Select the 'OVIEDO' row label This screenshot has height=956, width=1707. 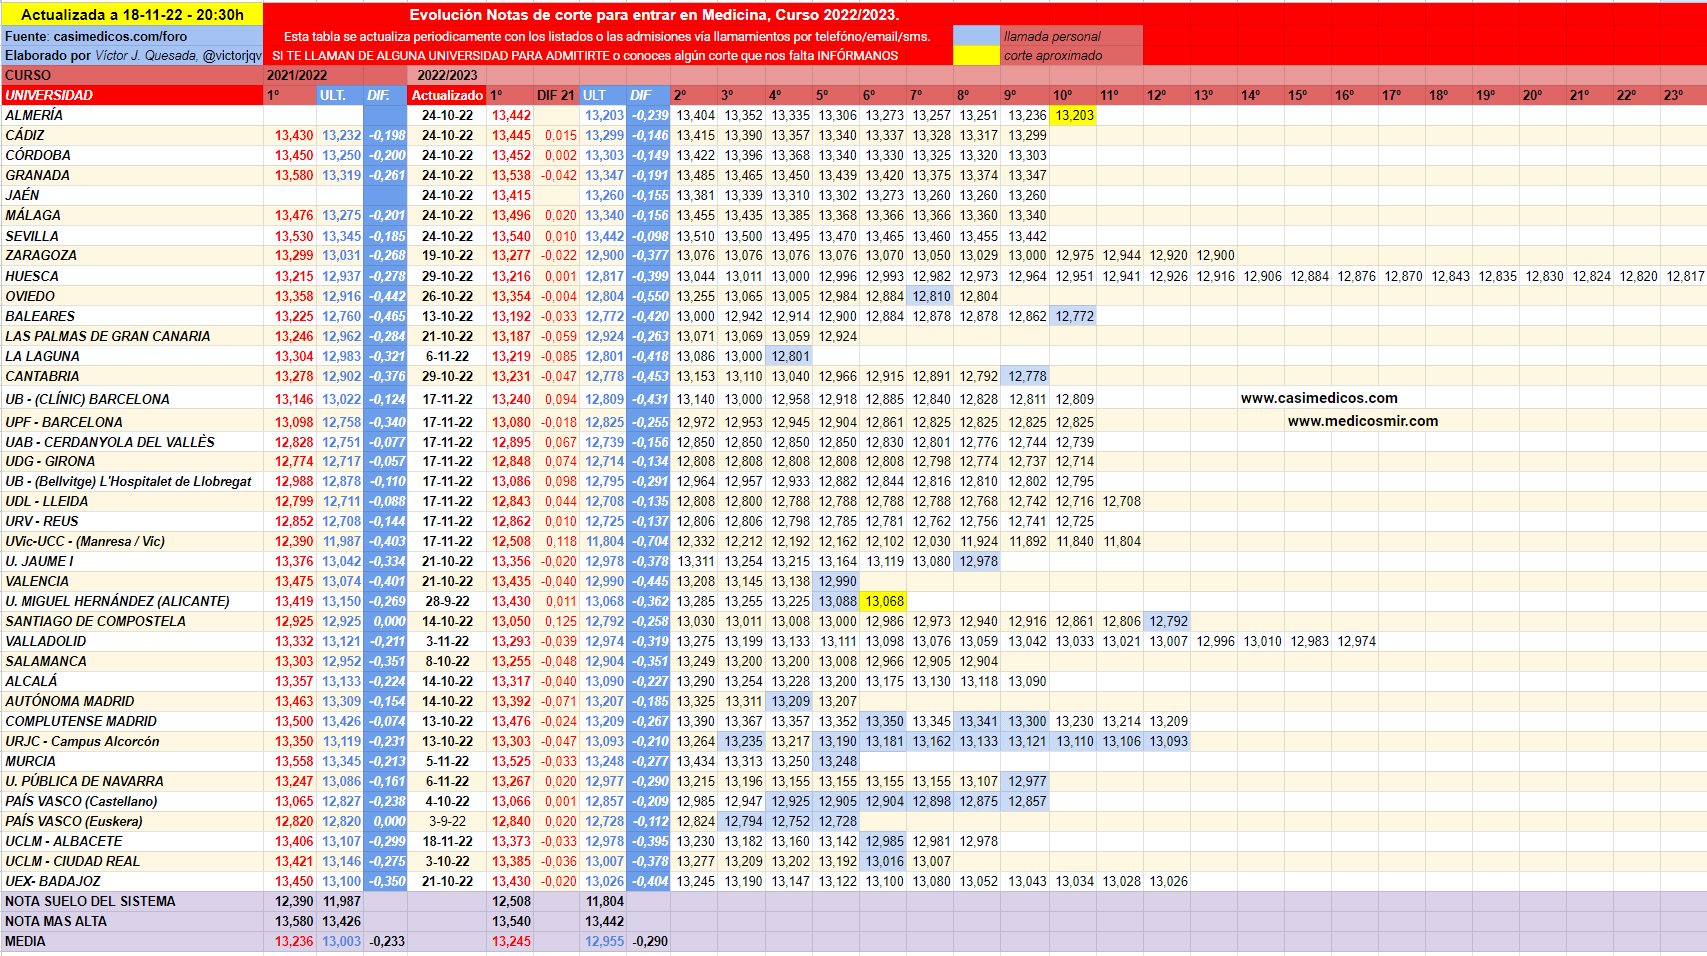(x=132, y=296)
